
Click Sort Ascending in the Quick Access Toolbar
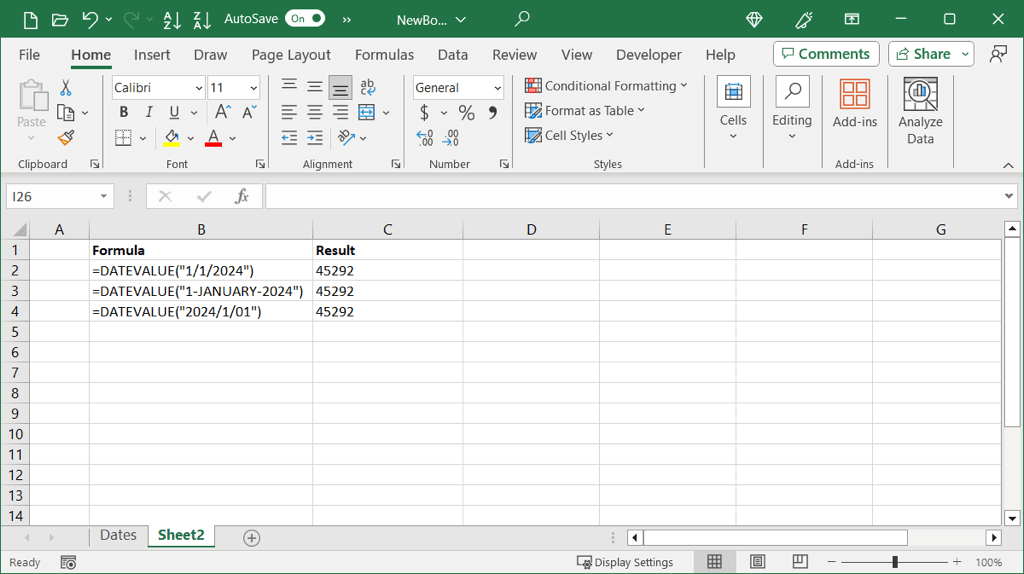pos(171,19)
